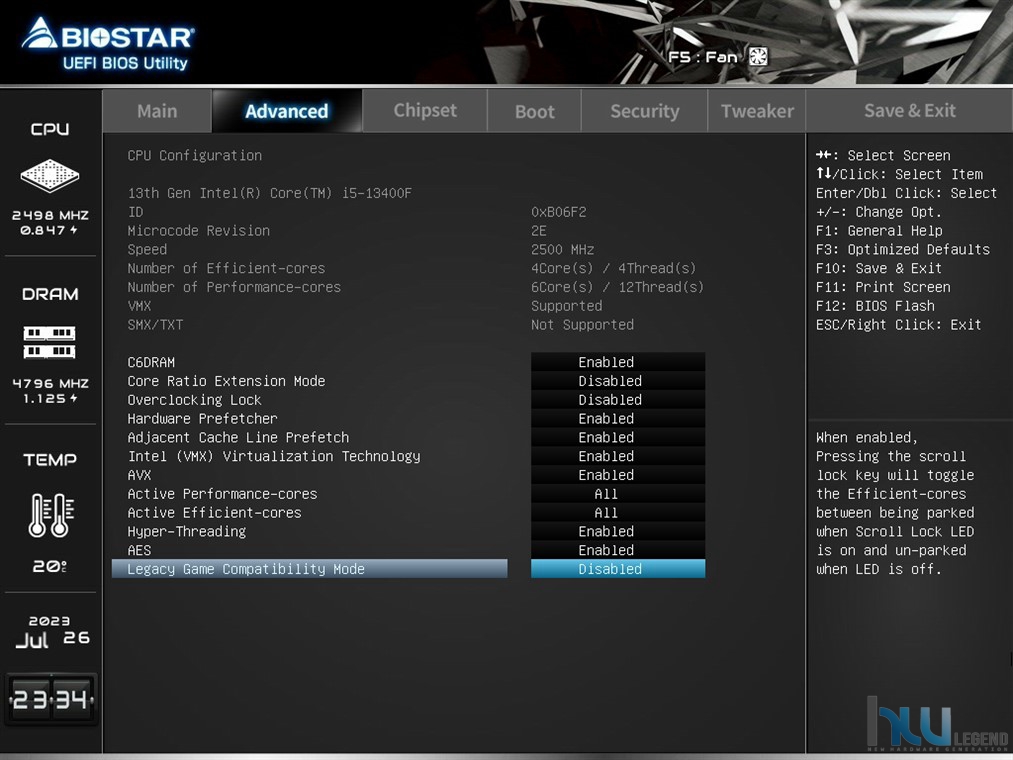Change the AVX Enabled value
The width and height of the screenshot is (1013, 760).
click(618, 474)
